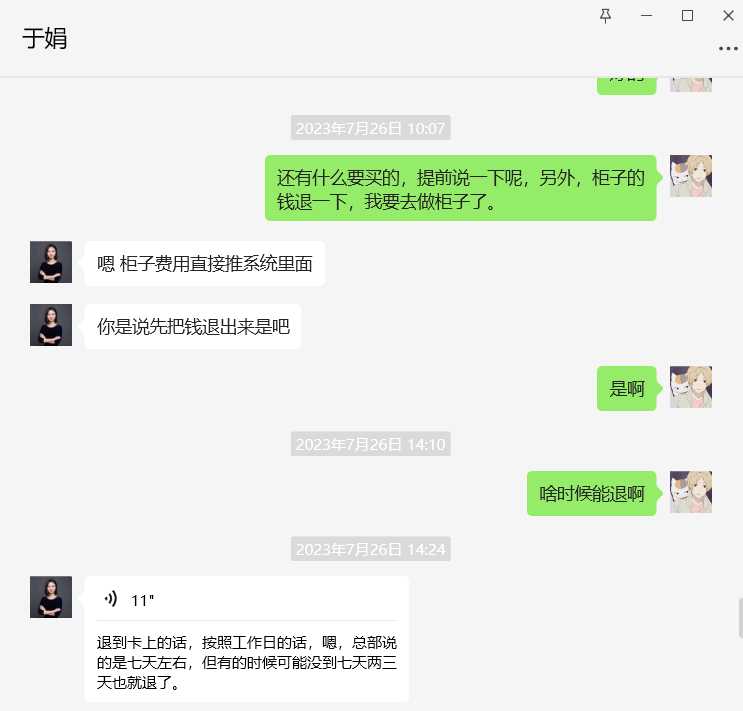Click your own avatar beside 是啊 message

point(690,387)
